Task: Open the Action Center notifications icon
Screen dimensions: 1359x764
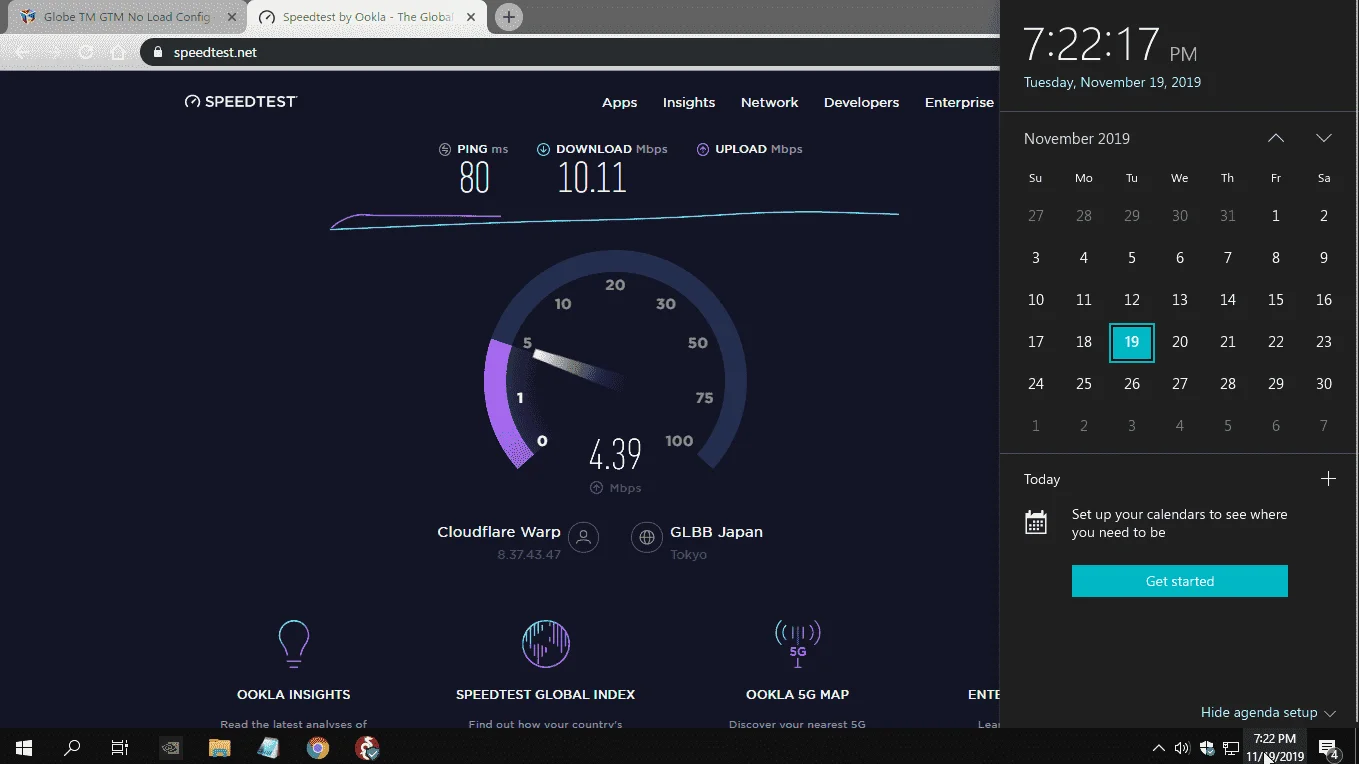Action: [1329, 748]
